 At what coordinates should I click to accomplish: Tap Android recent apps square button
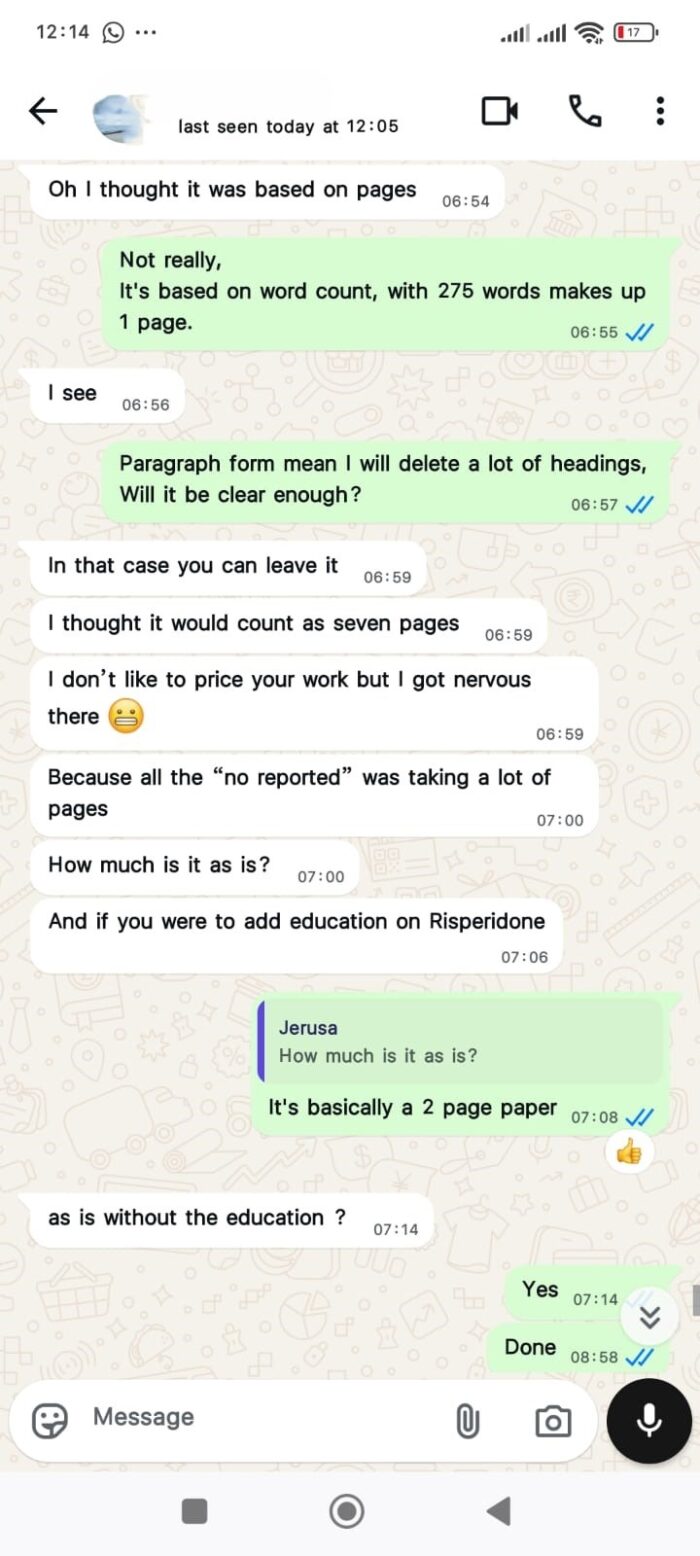(x=195, y=1510)
